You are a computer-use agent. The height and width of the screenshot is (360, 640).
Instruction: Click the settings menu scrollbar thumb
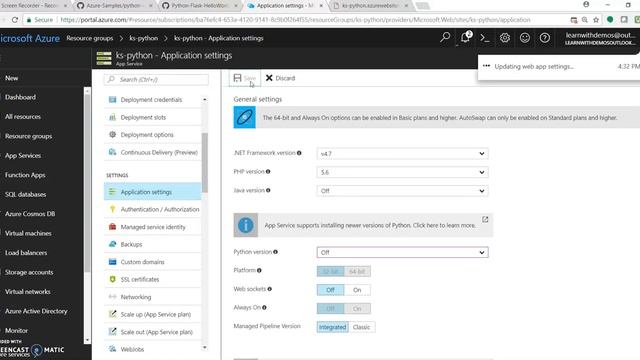(x=204, y=162)
